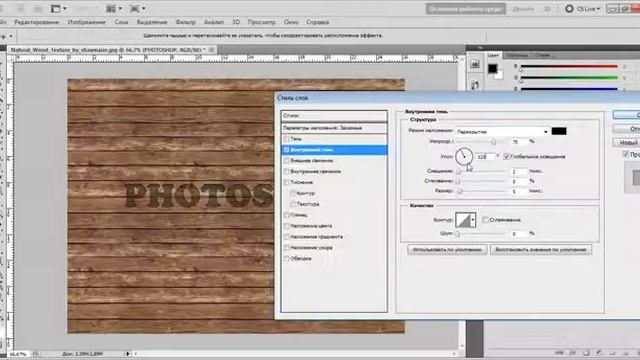The height and width of the screenshot is (360, 640).
Task: Select the Стили entry in Layer Style list
Action: click(334, 116)
